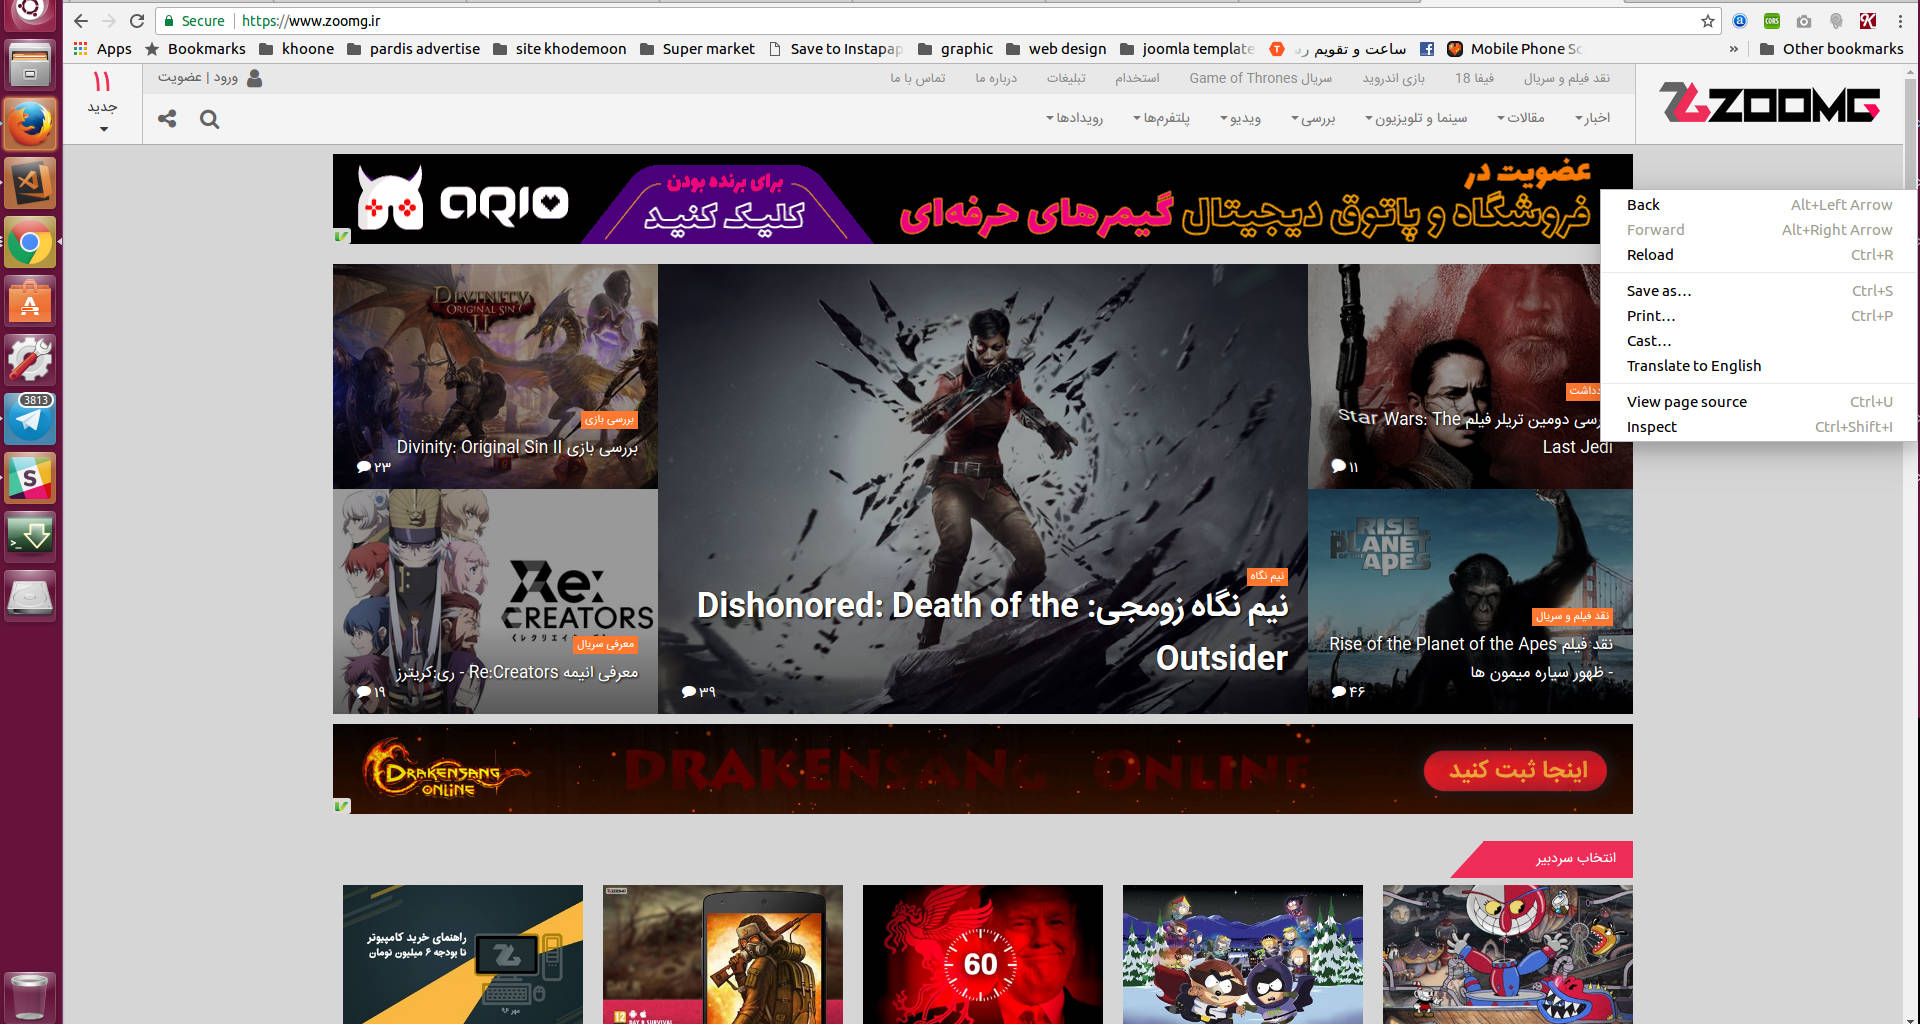
Task: Reload the page with the refresh icon
Action: [137, 21]
